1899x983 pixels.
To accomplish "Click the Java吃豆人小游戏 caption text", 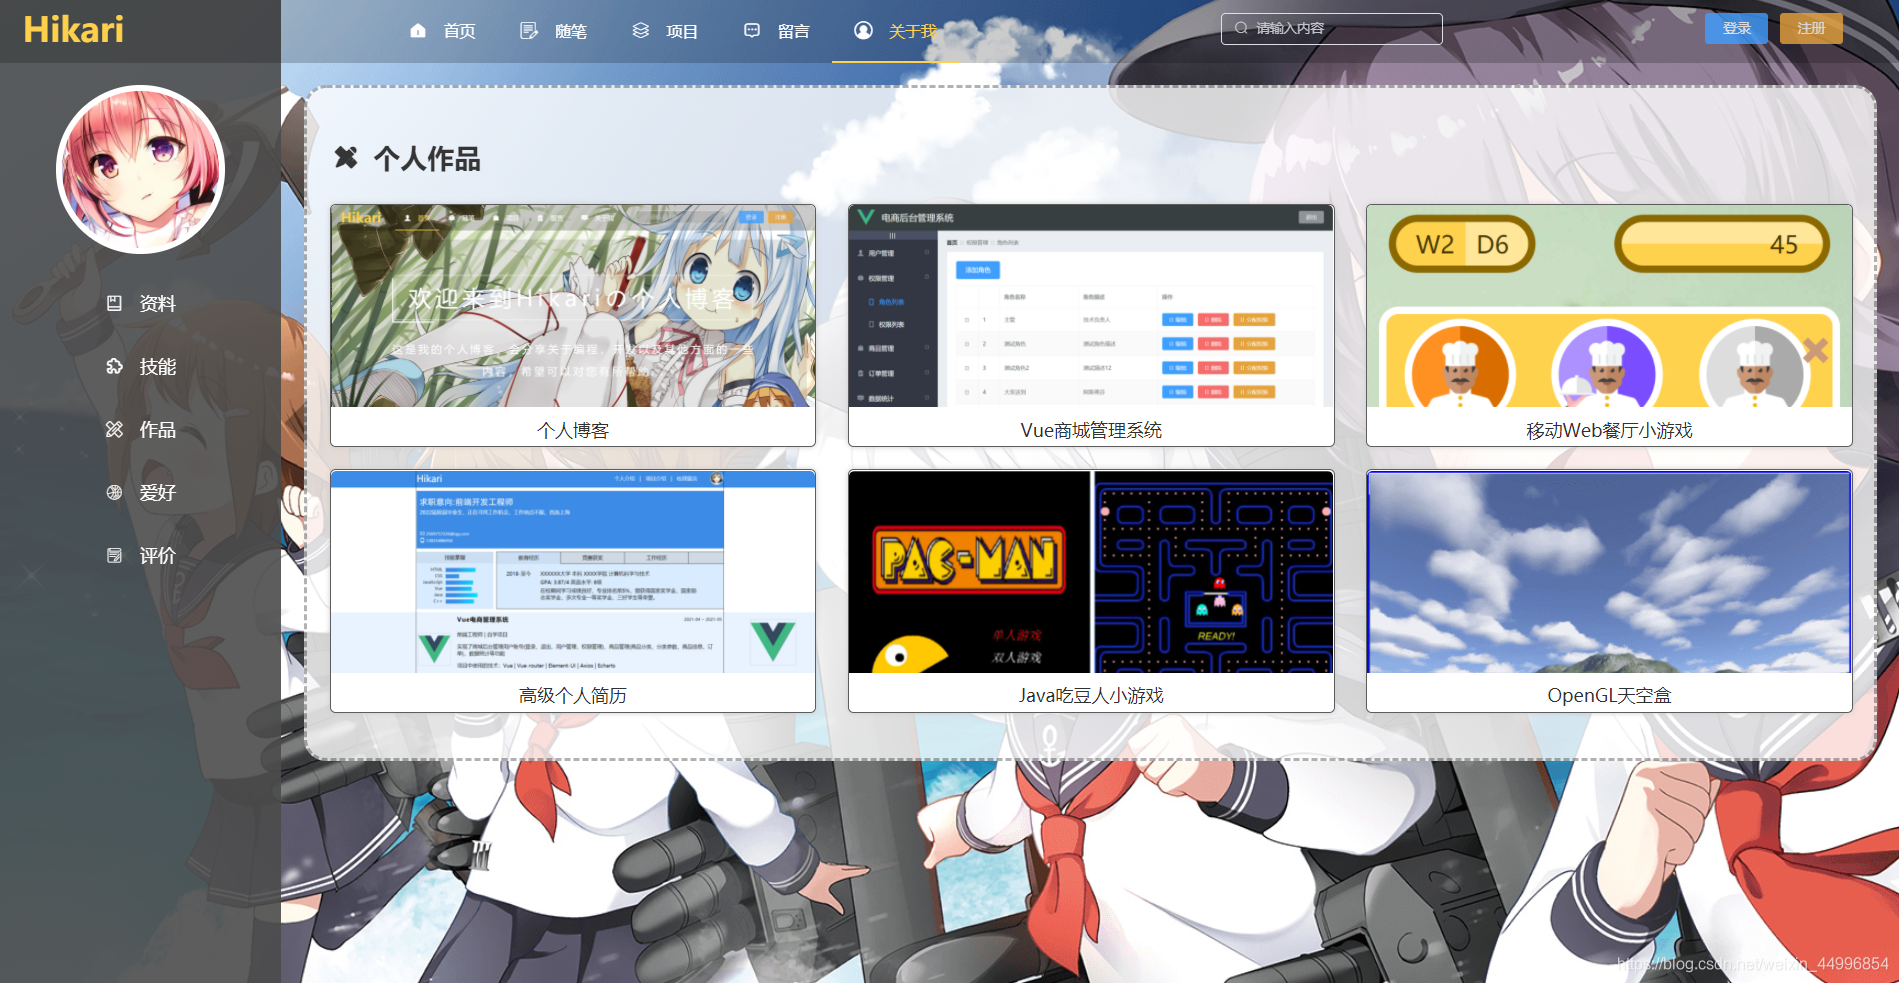I will coord(1091,695).
